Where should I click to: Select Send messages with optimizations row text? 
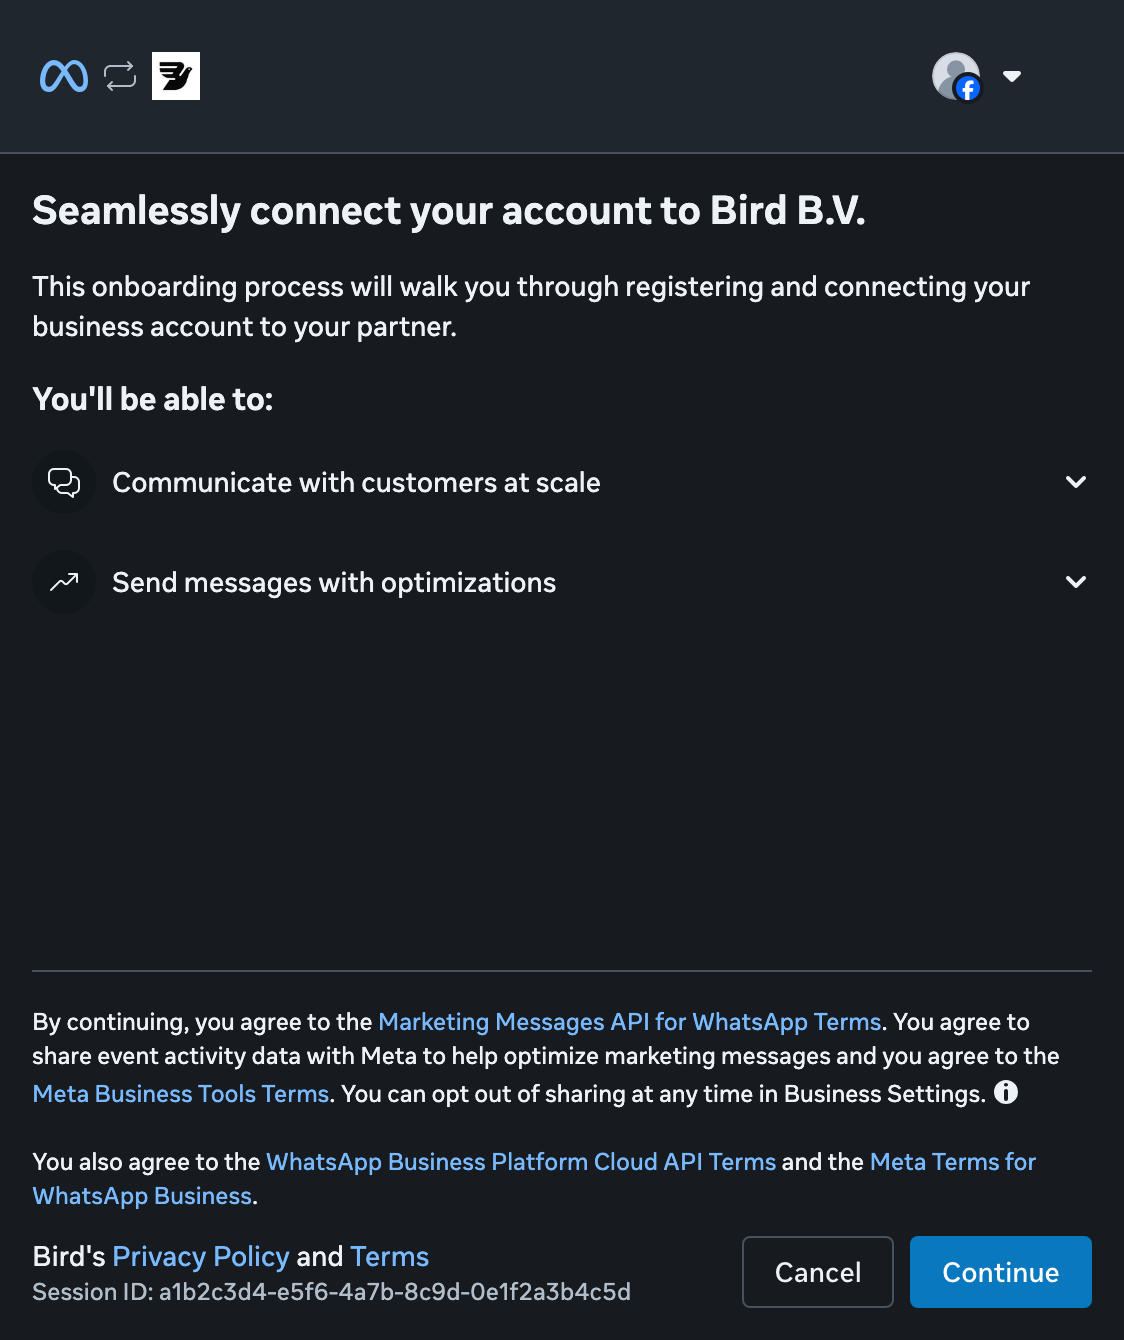334,582
